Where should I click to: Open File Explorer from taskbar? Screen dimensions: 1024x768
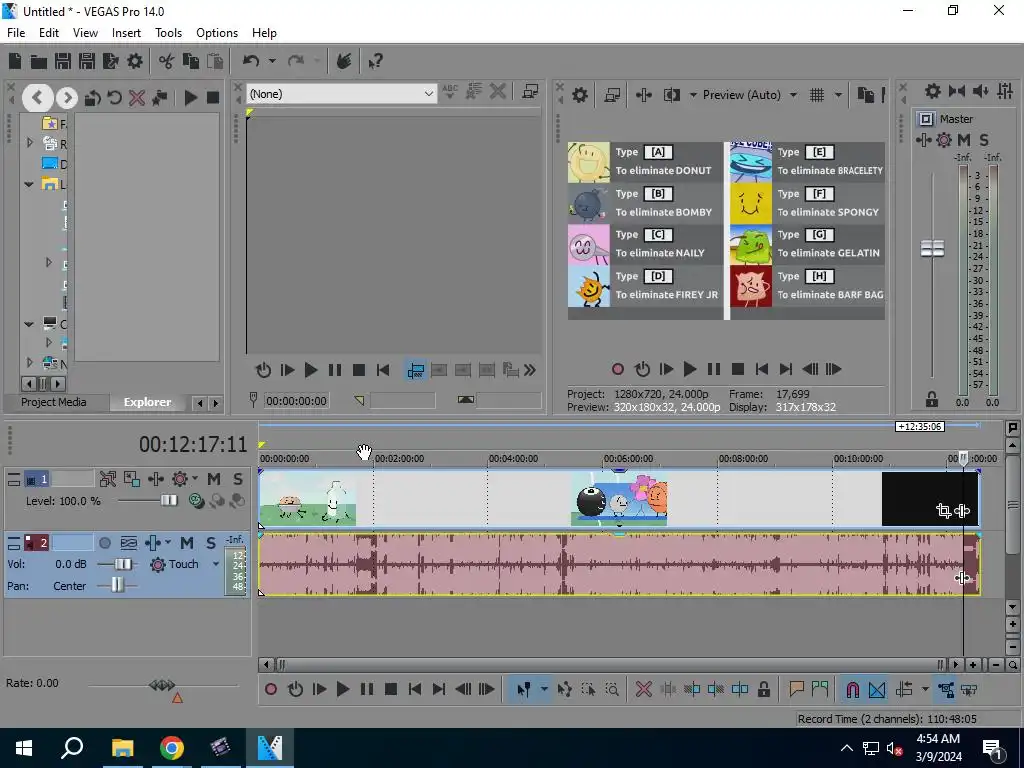tap(122, 748)
